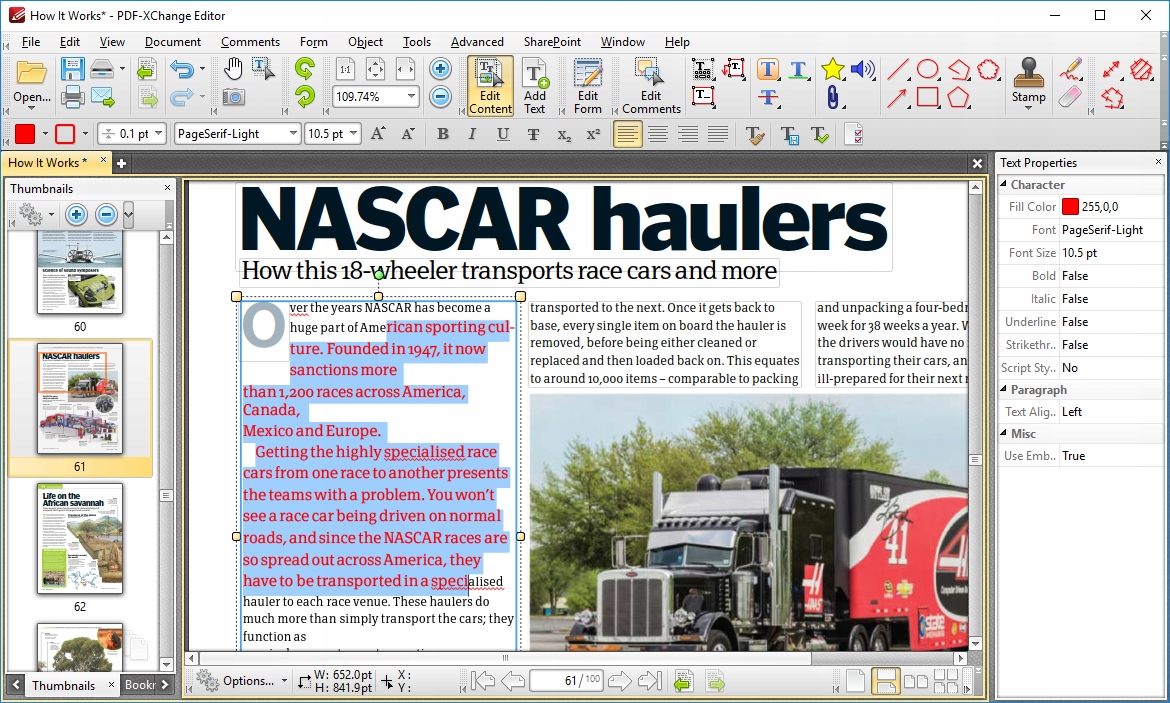Click the Open button
Image resolution: width=1170 pixels, height=703 pixels.
pyautogui.click(x=32, y=84)
